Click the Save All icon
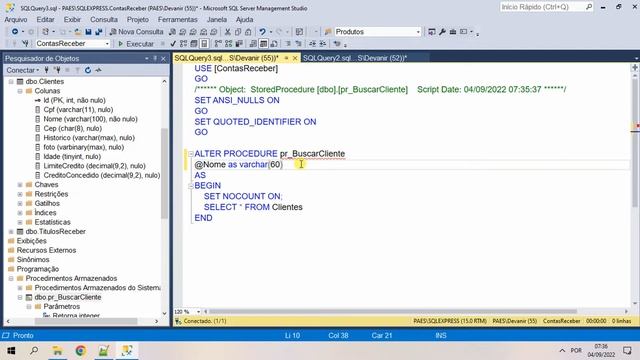Image resolution: width=640 pixels, height=360 pixels. 99,32
